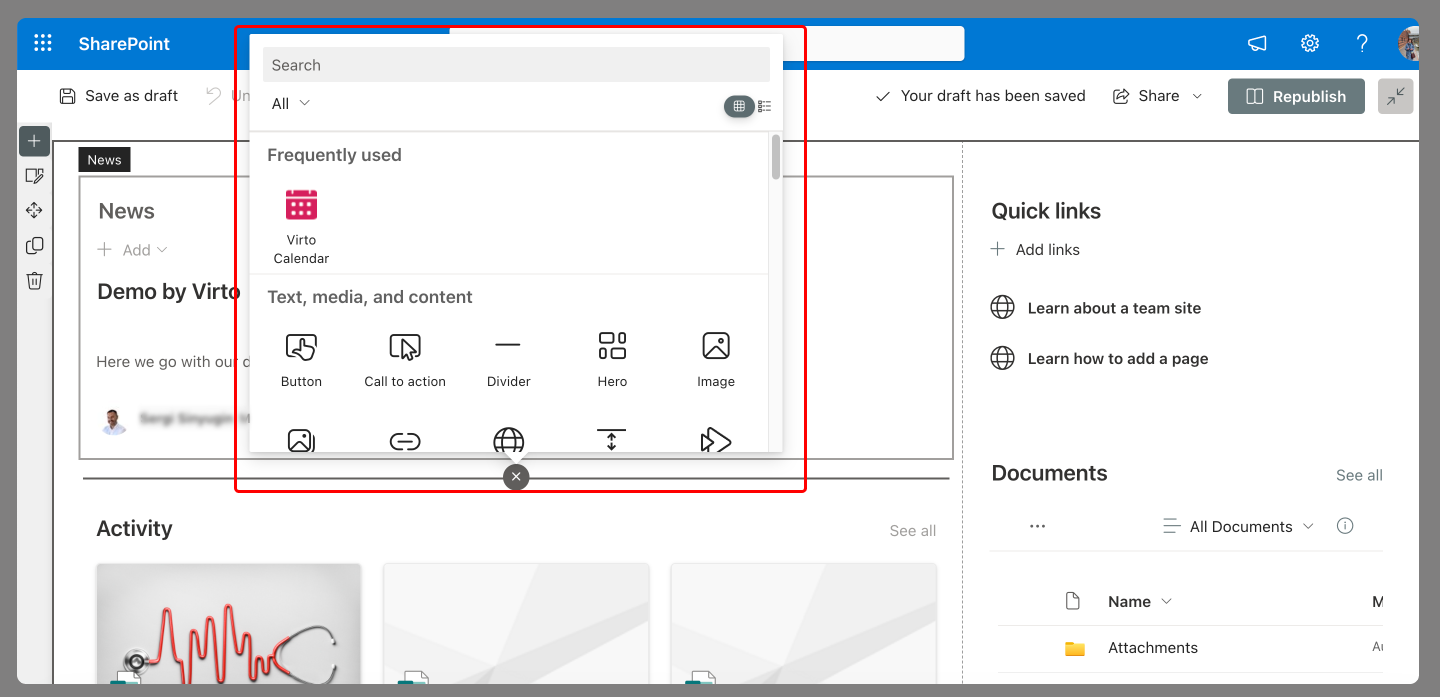Open the help question mark icon
Image resolution: width=1440 pixels, height=697 pixels.
[1362, 43]
